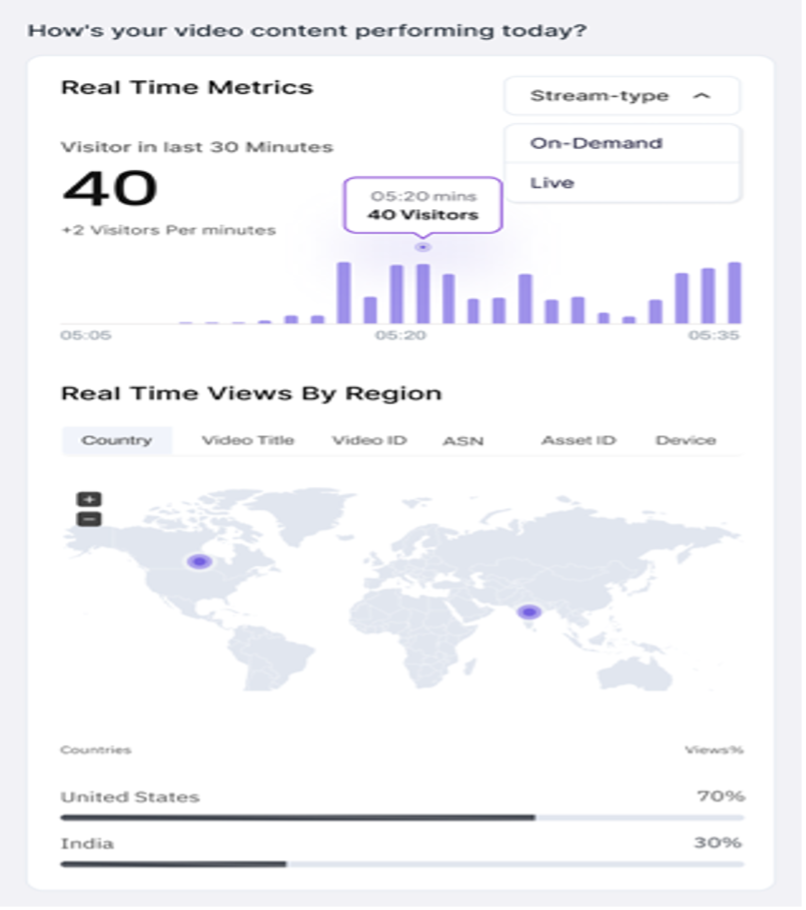
Task: Click the India country label
Action: (x=87, y=843)
